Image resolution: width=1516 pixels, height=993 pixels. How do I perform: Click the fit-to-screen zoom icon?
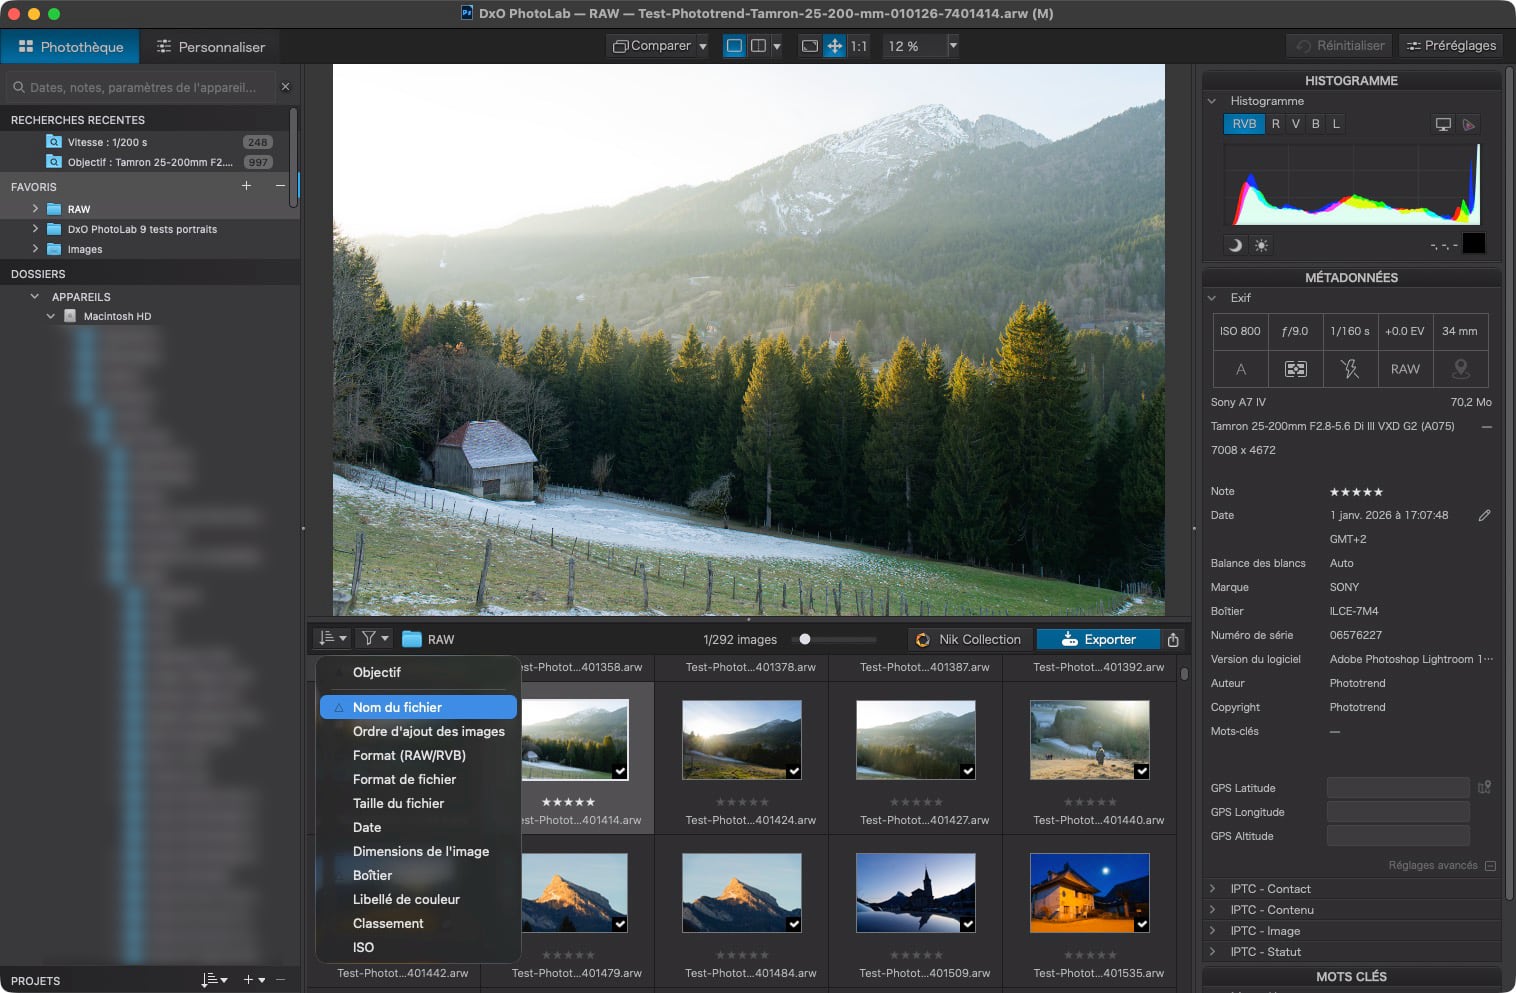tap(810, 46)
